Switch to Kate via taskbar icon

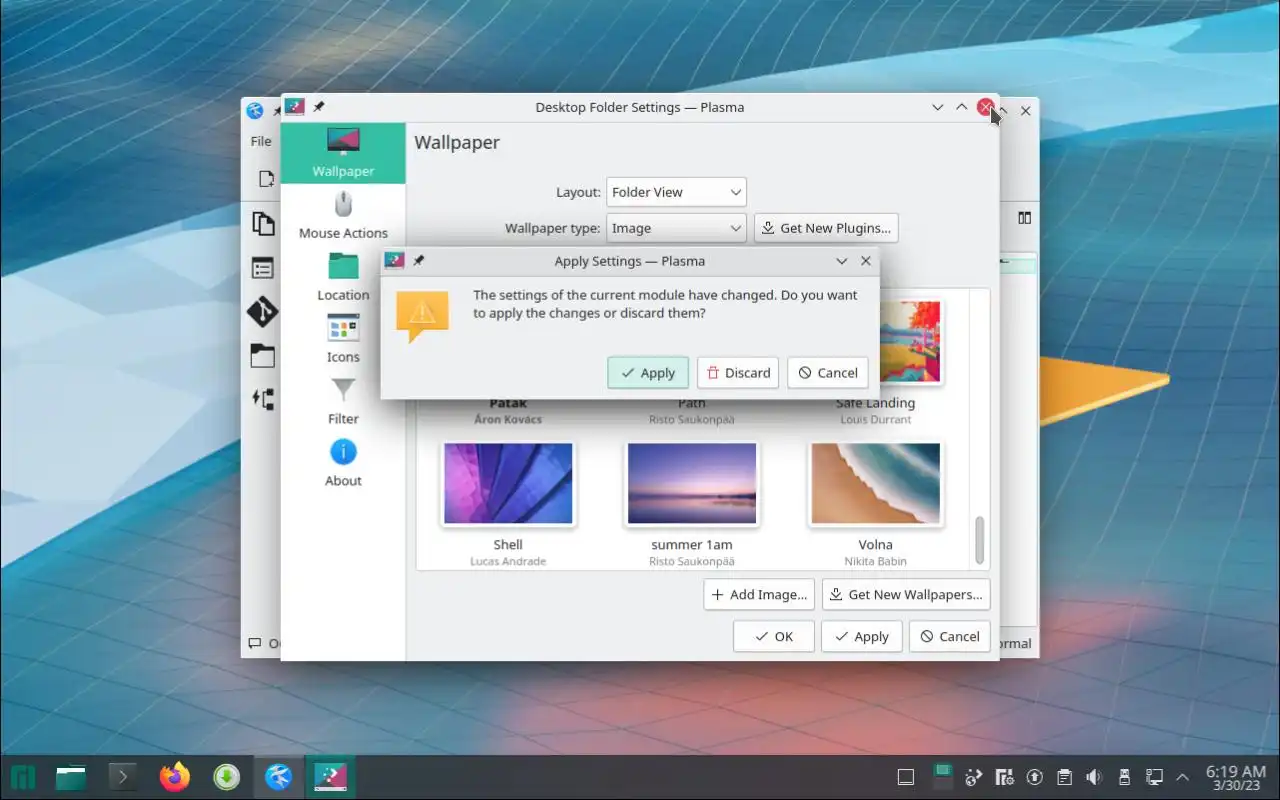click(x=279, y=777)
